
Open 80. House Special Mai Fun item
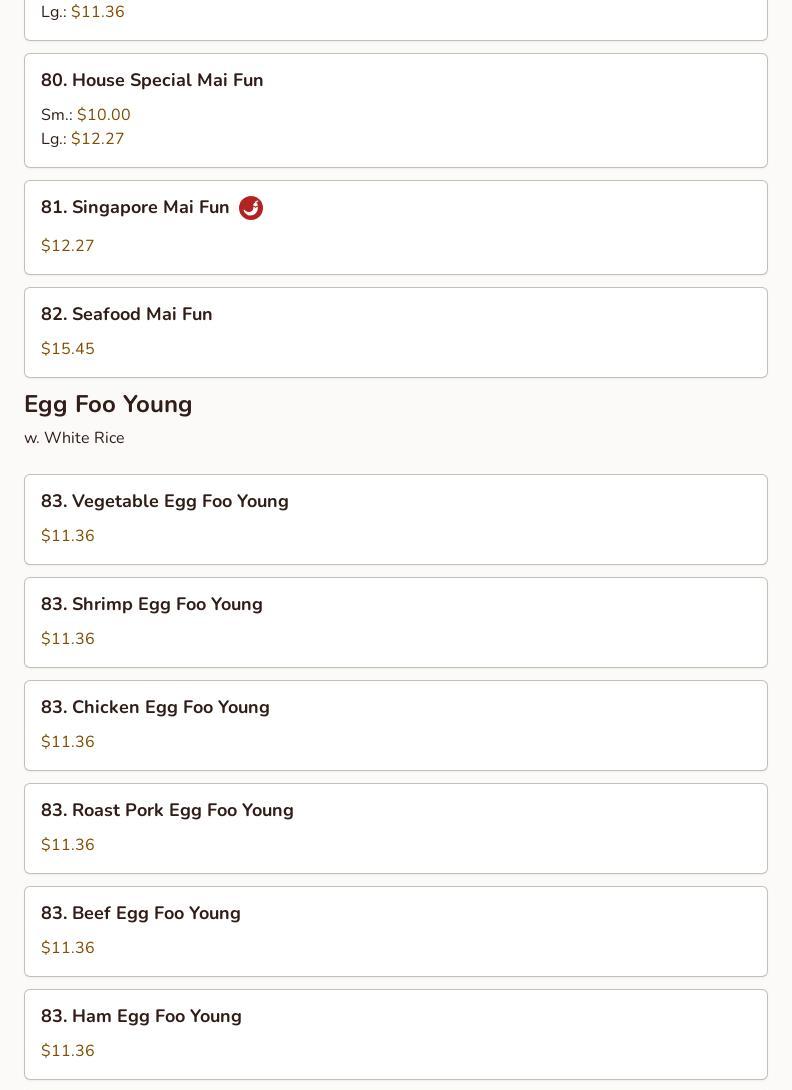[x=396, y=111]
